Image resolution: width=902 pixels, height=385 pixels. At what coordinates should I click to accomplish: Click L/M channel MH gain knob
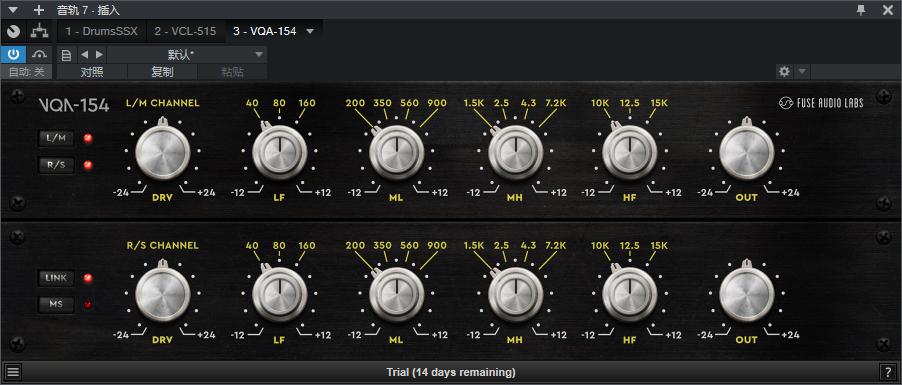[x=516, y=152]
